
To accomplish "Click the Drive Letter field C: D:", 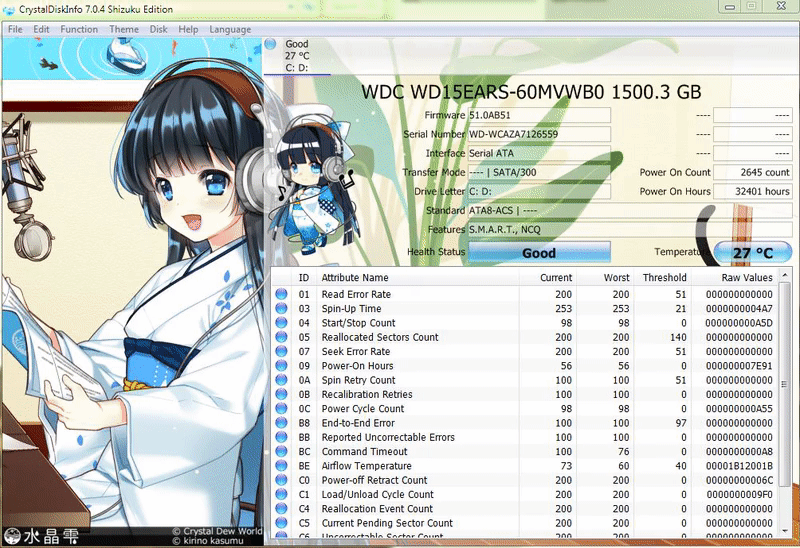I will (539, 191).
